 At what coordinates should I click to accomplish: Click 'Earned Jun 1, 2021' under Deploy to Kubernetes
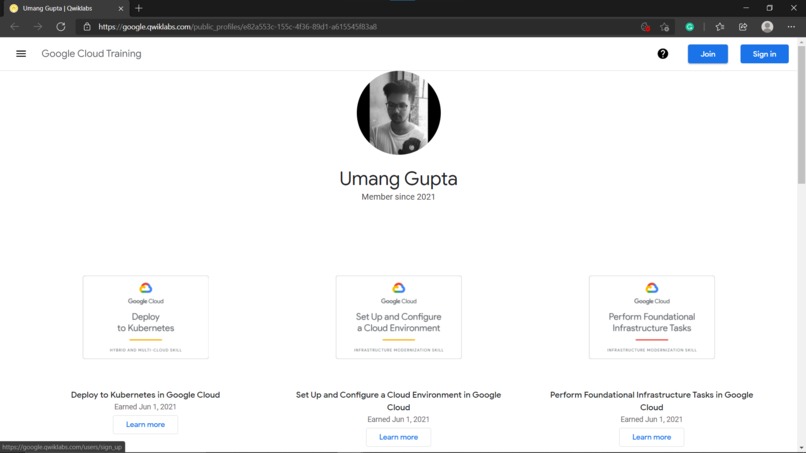[x=145, y=407]
